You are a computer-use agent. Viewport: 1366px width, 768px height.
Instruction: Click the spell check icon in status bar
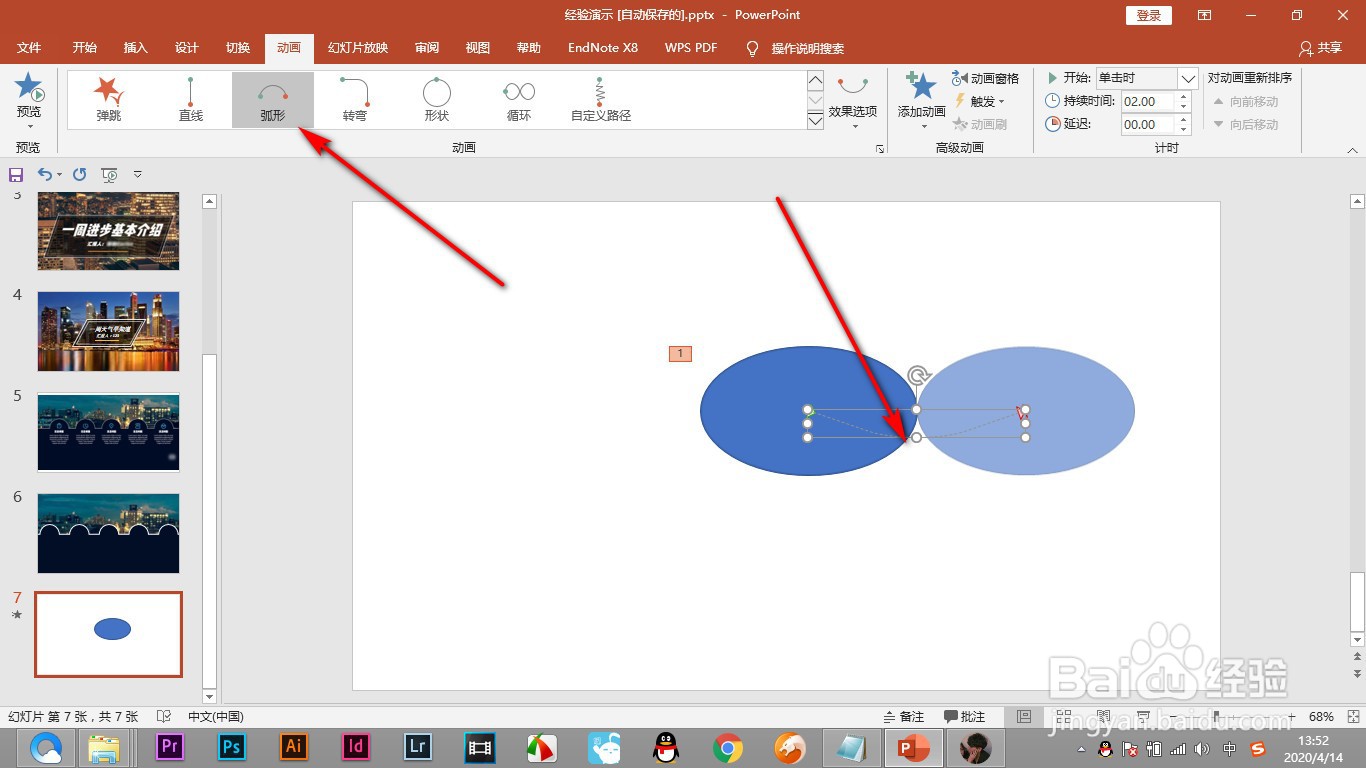[x=164, y=717]
